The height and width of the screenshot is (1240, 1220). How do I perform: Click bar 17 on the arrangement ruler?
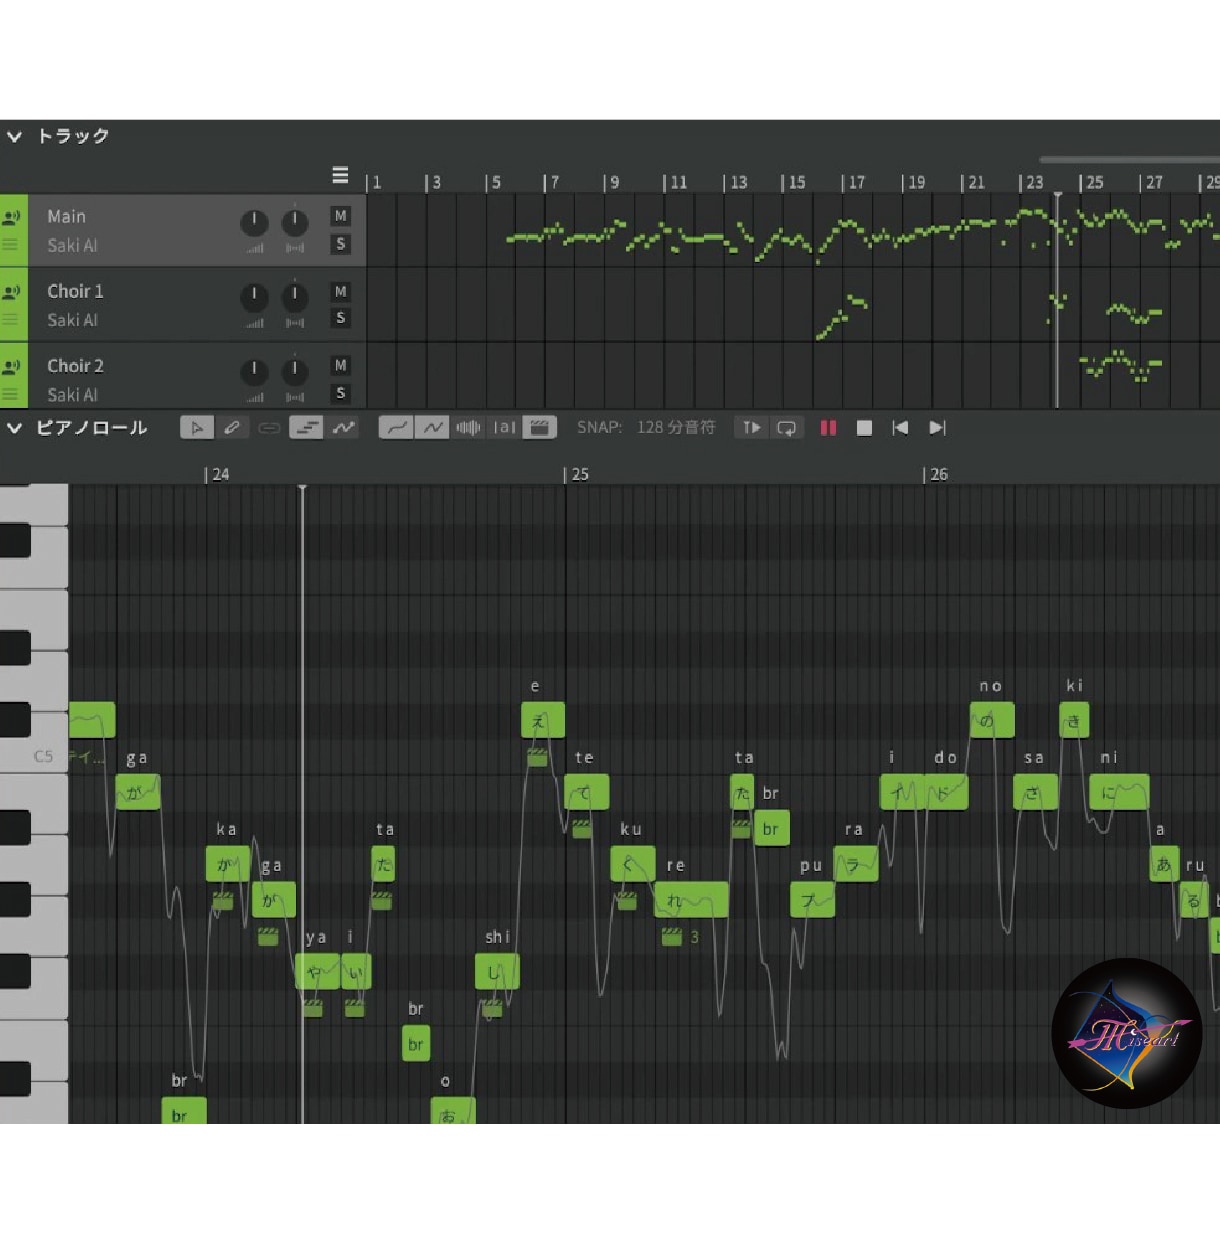[854, 182]
